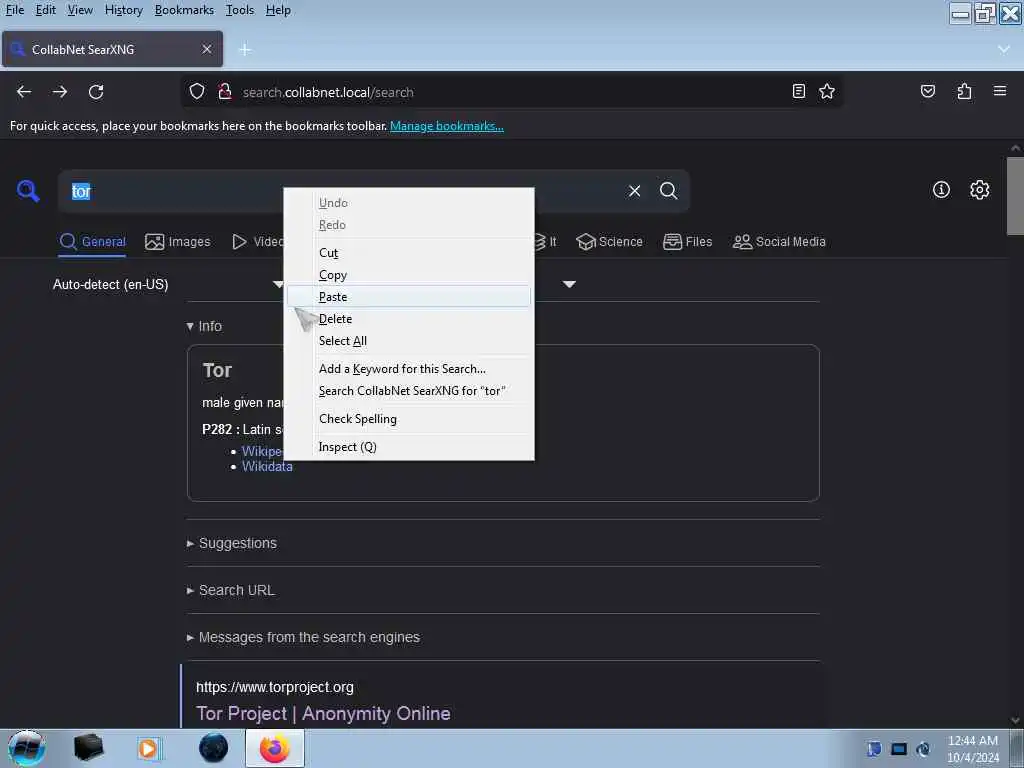Choose Search CollabNet SearXNG for "tor"
This screenshot has height=768, width=1024.
[409, 391]
